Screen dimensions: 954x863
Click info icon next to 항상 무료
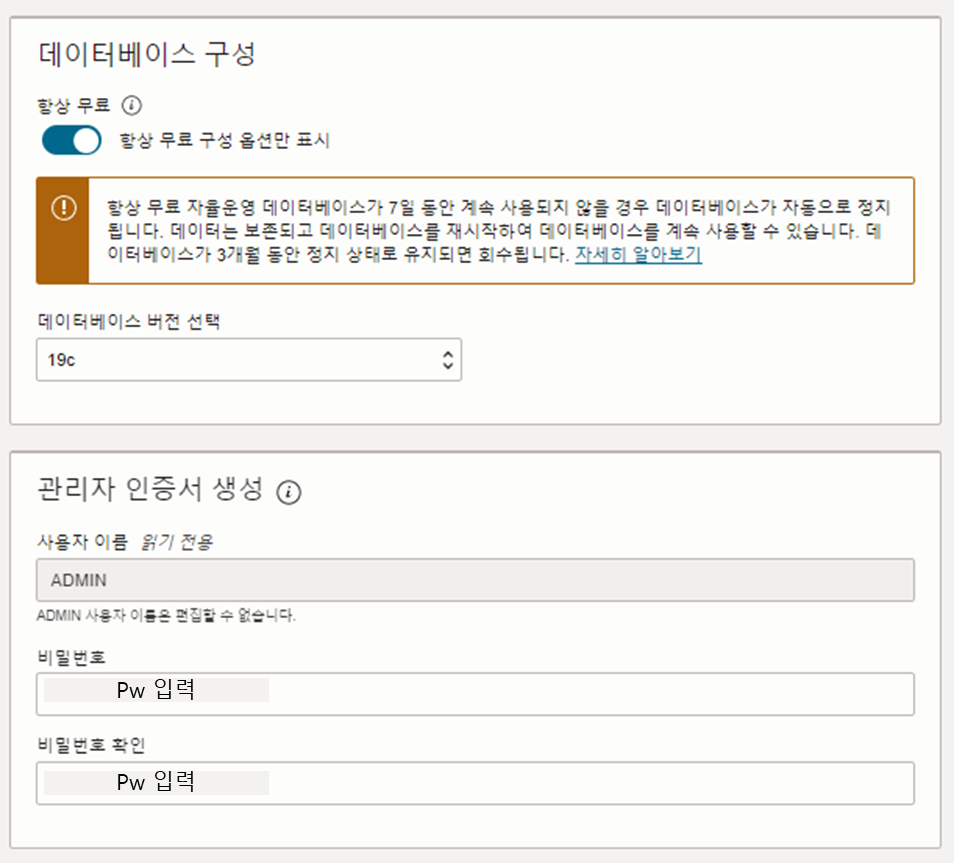(131, 105)
